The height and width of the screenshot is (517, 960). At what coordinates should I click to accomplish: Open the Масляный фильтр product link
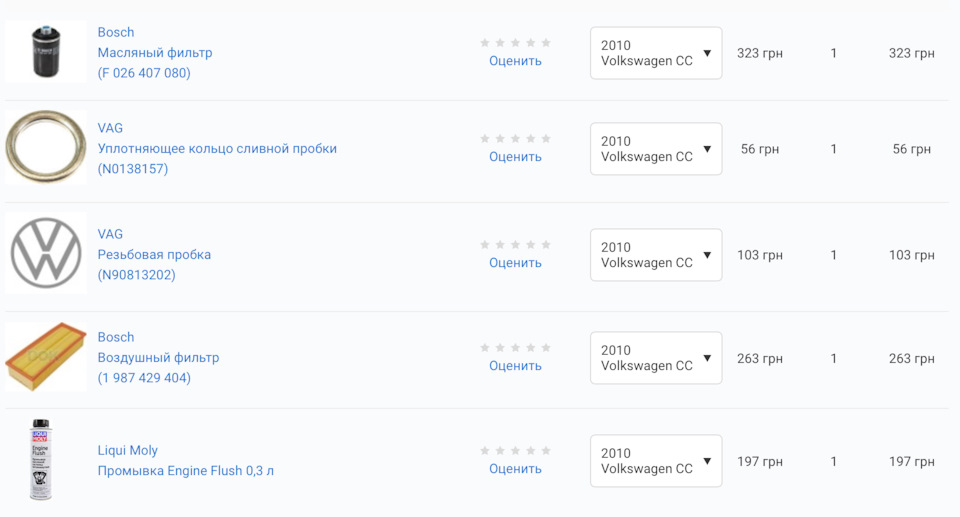pyautogui.click(x=155, y=53)
